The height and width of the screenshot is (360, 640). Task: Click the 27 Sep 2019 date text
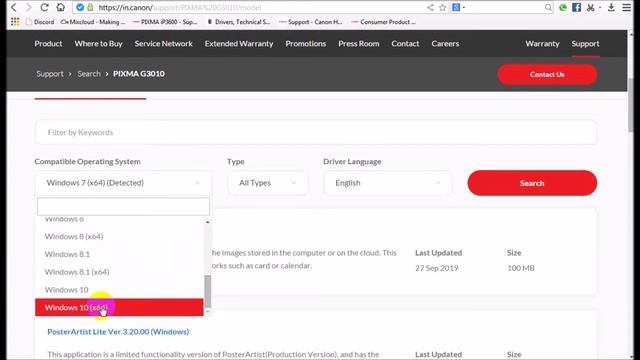(437, 268)
